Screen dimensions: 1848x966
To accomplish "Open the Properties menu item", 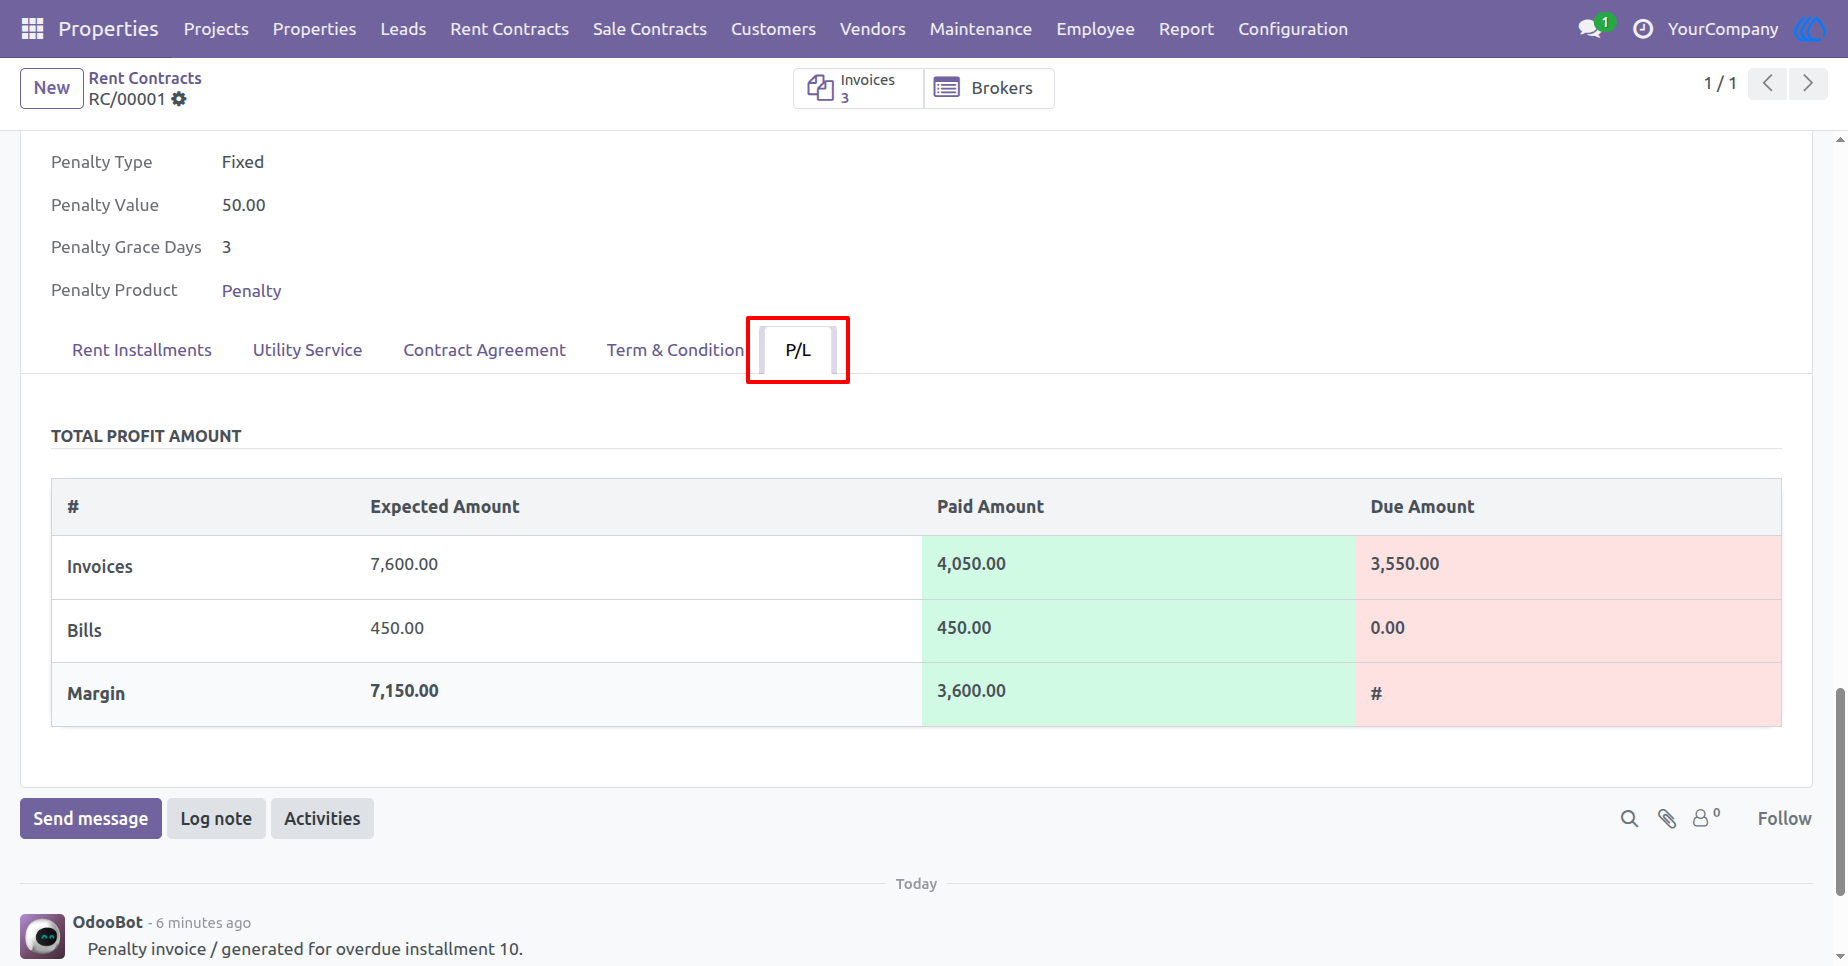I will [x=314, y=29].
